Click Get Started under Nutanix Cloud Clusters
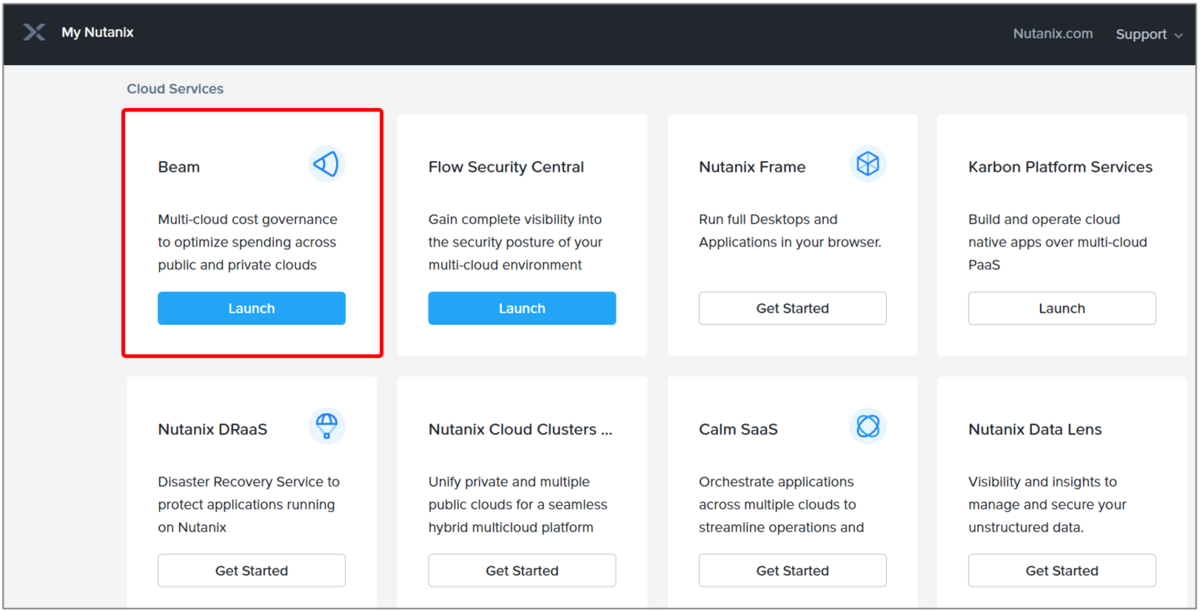 (x=522, y=570)
